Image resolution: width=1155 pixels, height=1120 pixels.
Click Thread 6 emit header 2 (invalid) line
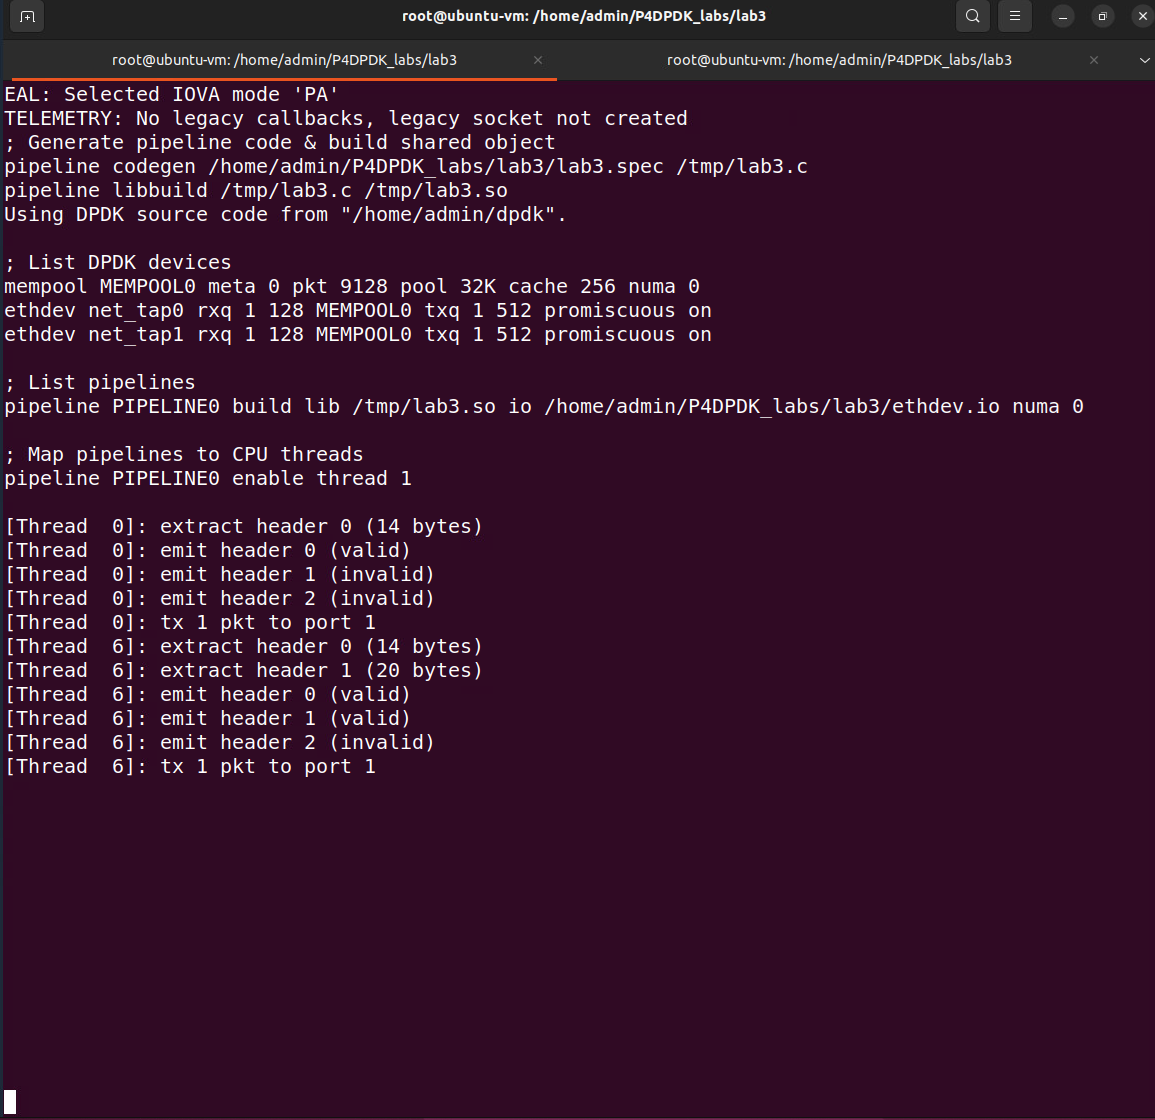(220, 743)
